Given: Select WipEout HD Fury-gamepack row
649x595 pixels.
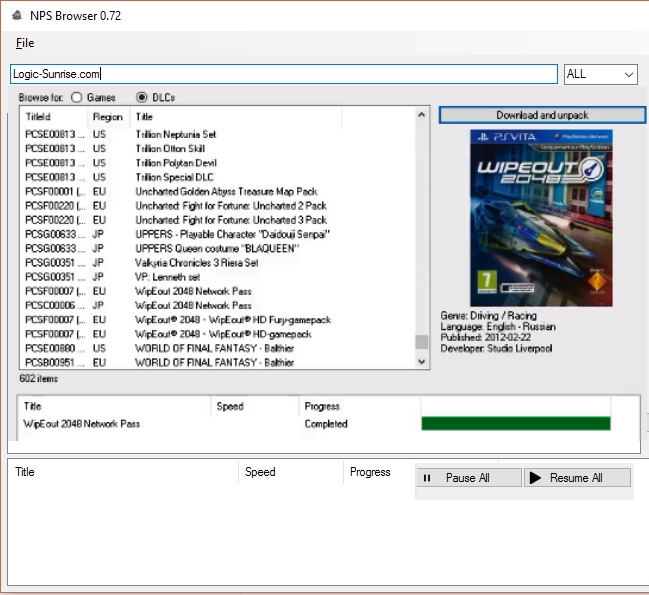Looking at the screenshot, I should coord(218,320).
